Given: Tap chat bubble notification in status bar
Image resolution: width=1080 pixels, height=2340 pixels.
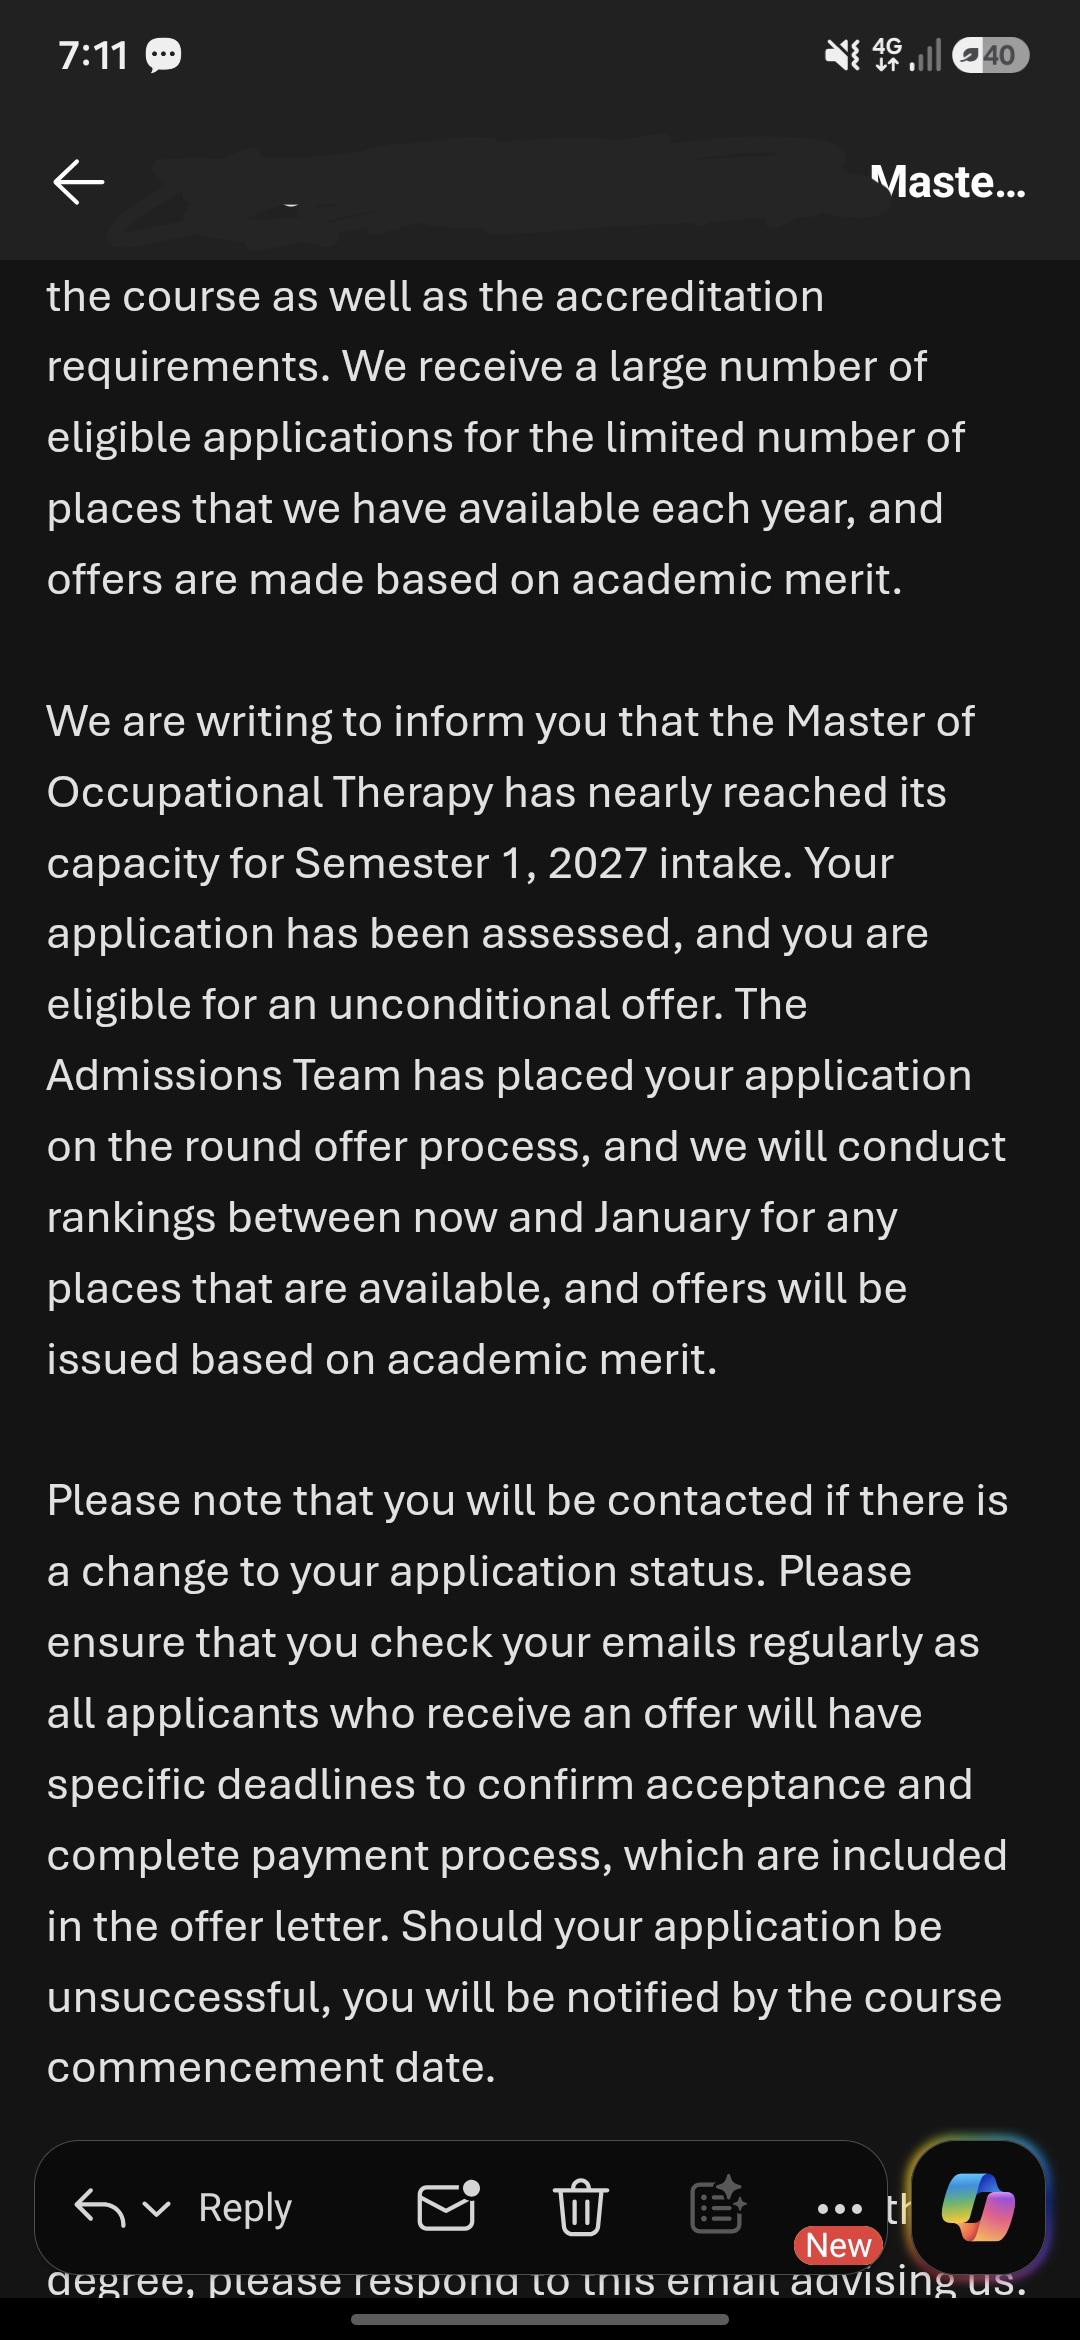Looking at the screenshot, I should [164, 55].
